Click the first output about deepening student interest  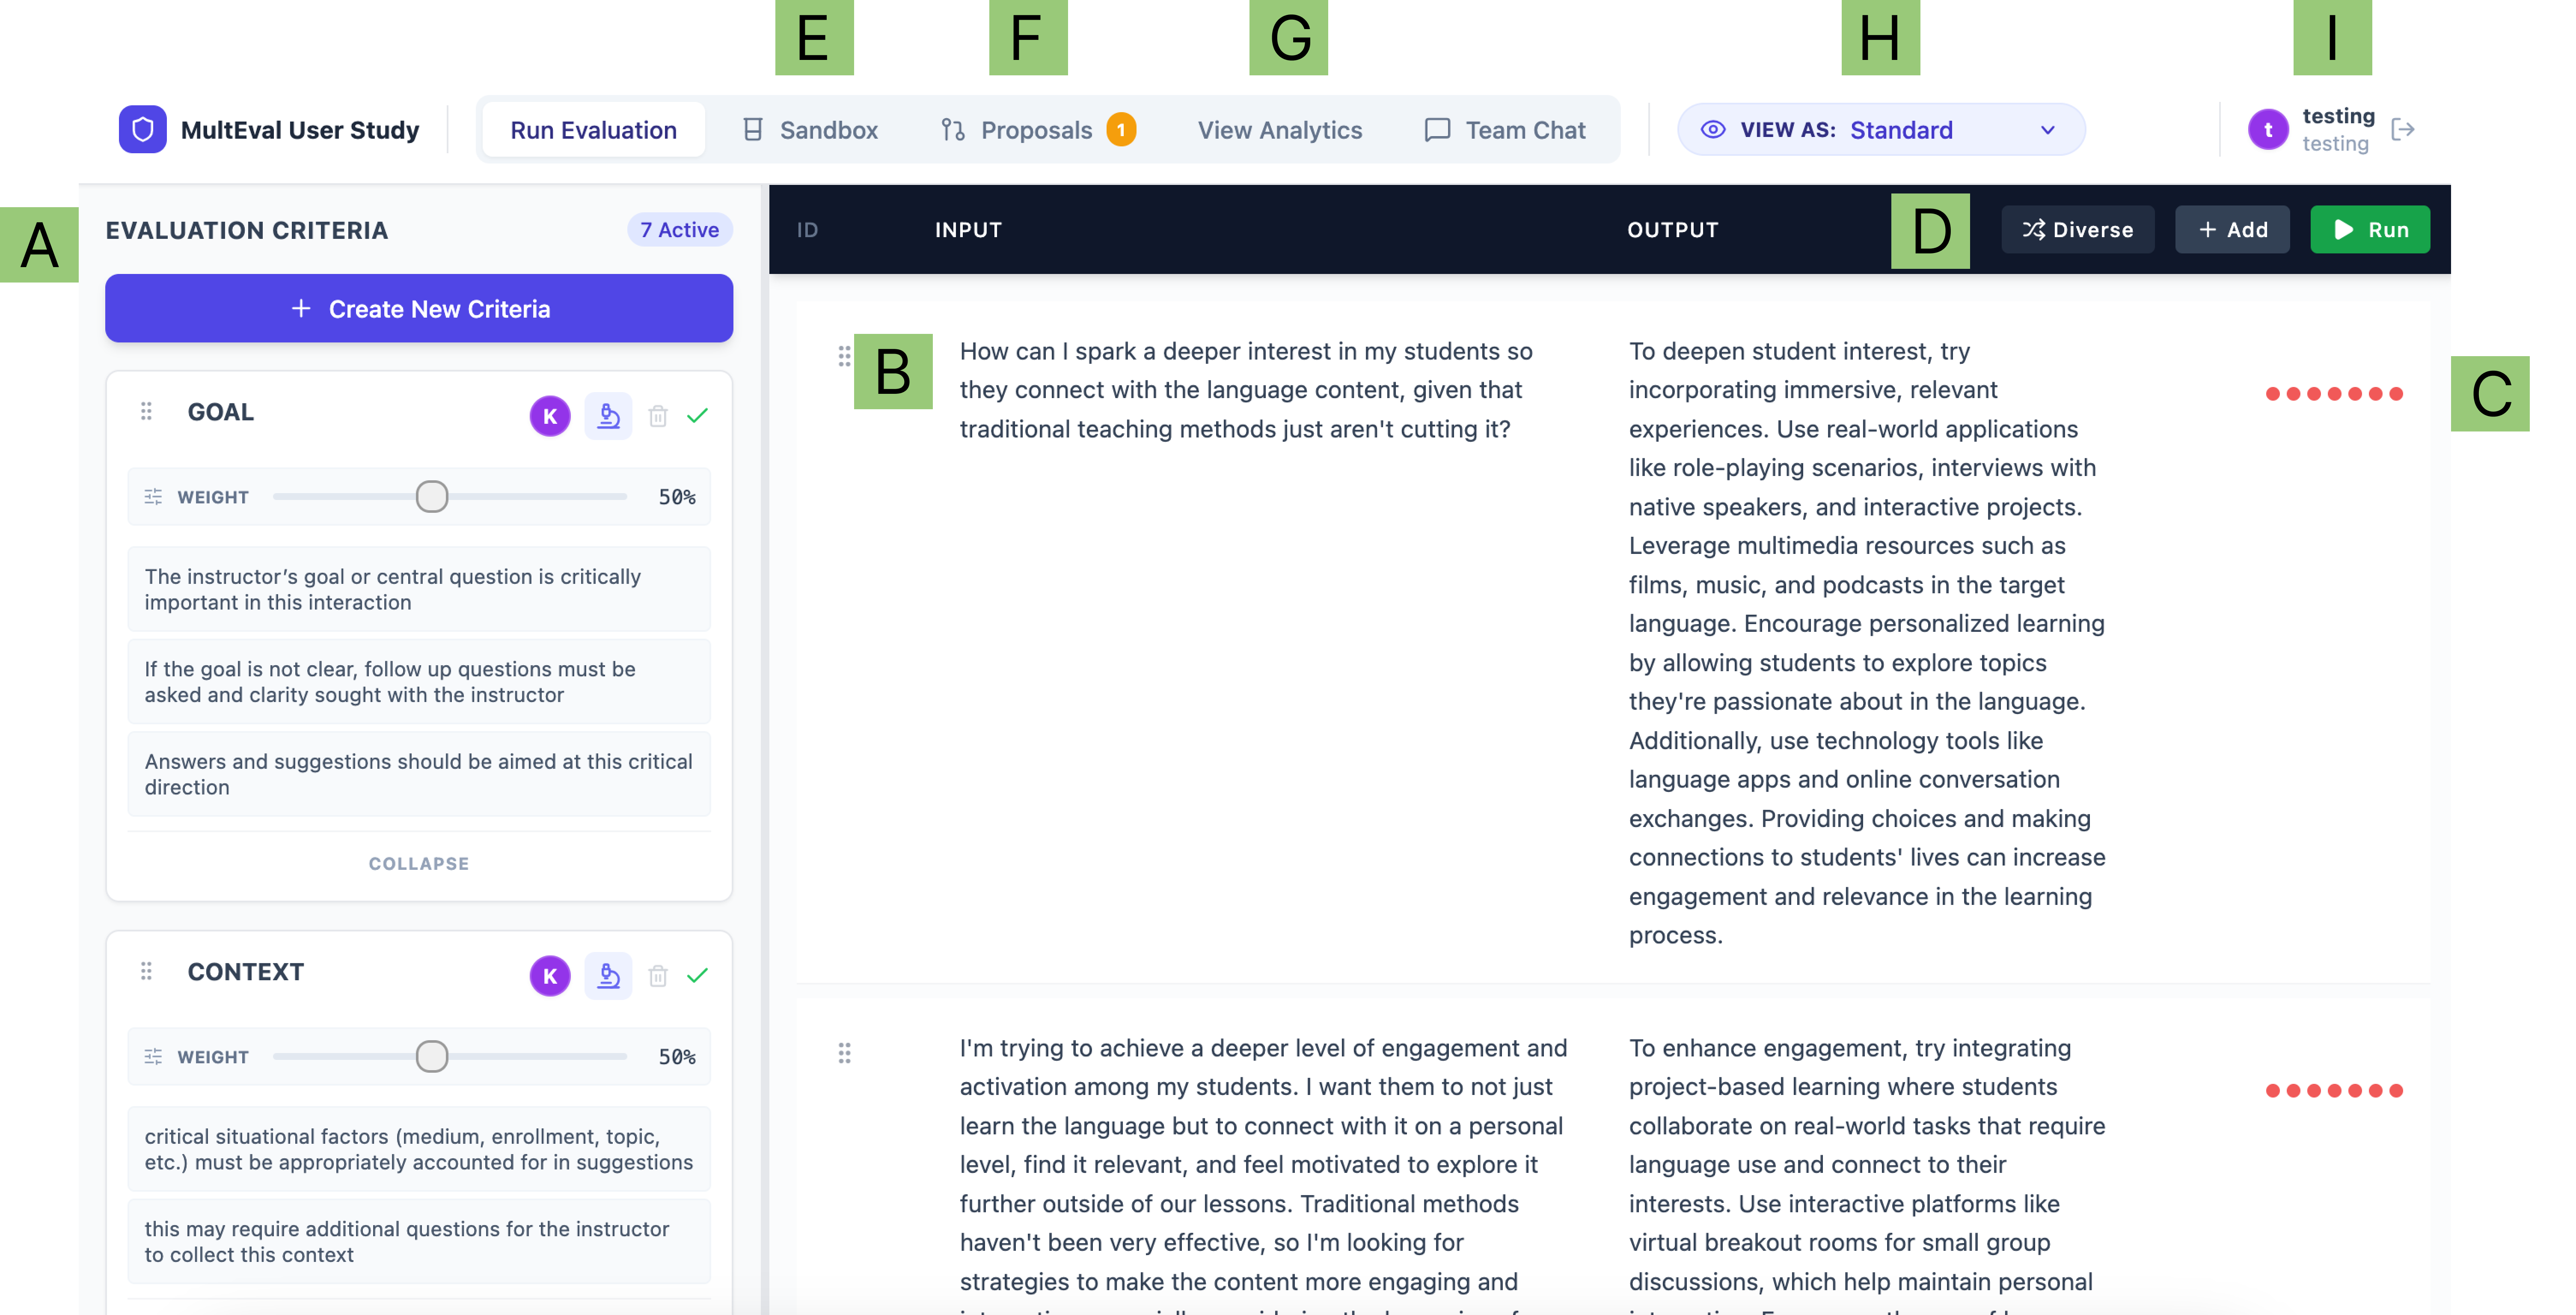click(1868, 643)
